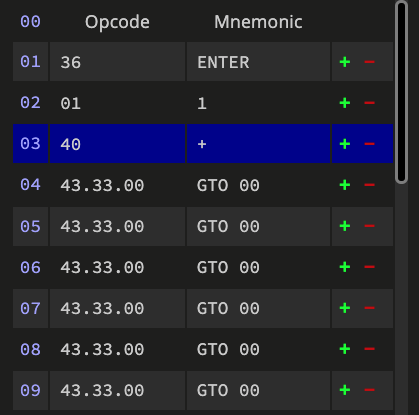This screenshot has width=419, height=415.
Task: Add a line after step 04
Action: tap(345, 185)
